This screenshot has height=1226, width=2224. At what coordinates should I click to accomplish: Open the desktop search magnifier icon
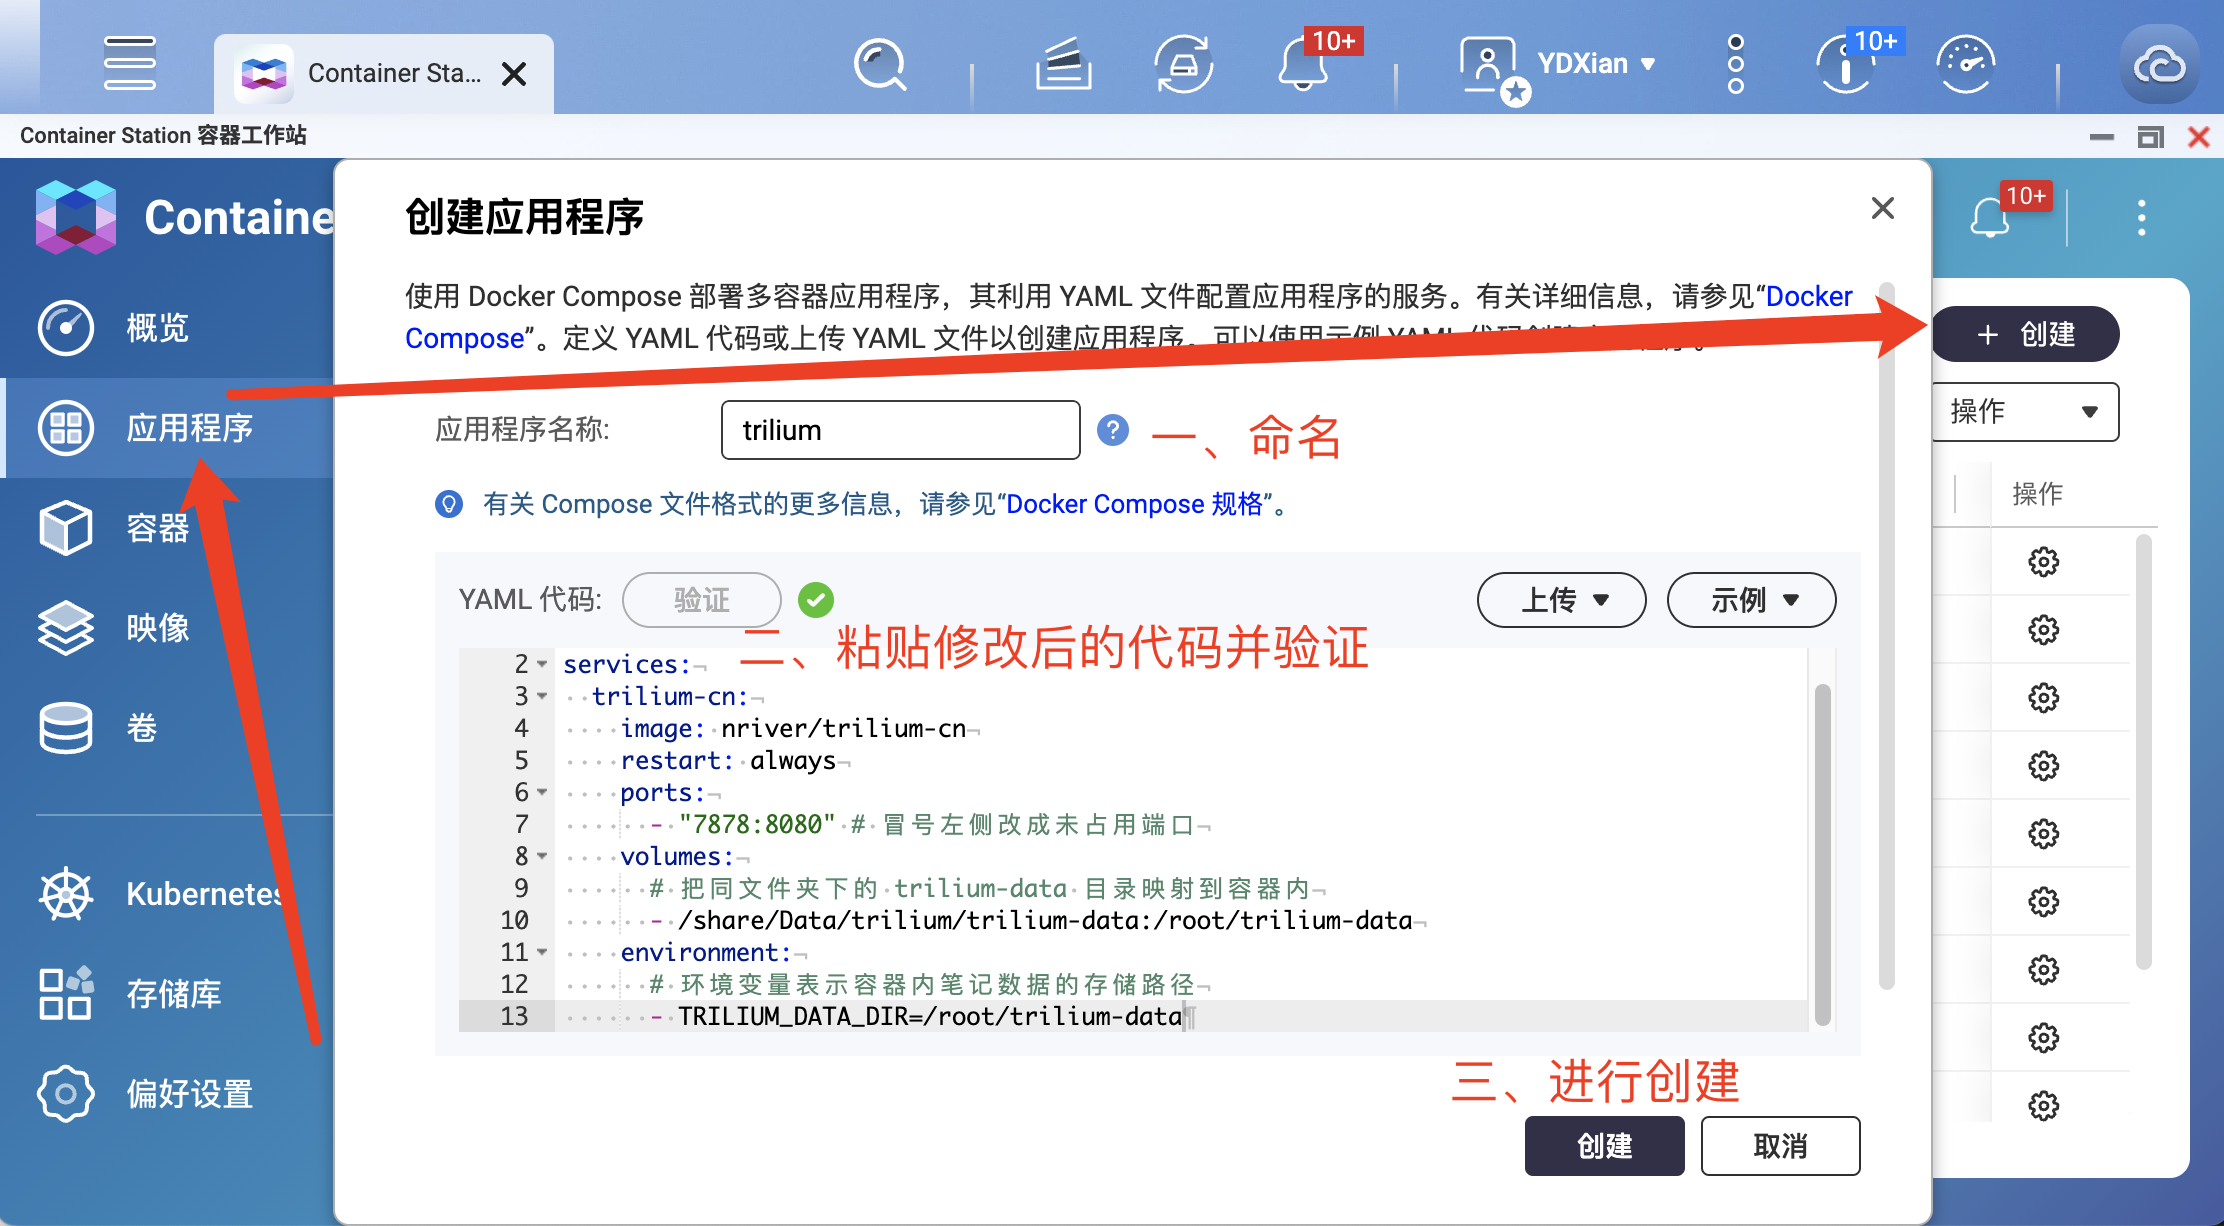tap(880, 65)
